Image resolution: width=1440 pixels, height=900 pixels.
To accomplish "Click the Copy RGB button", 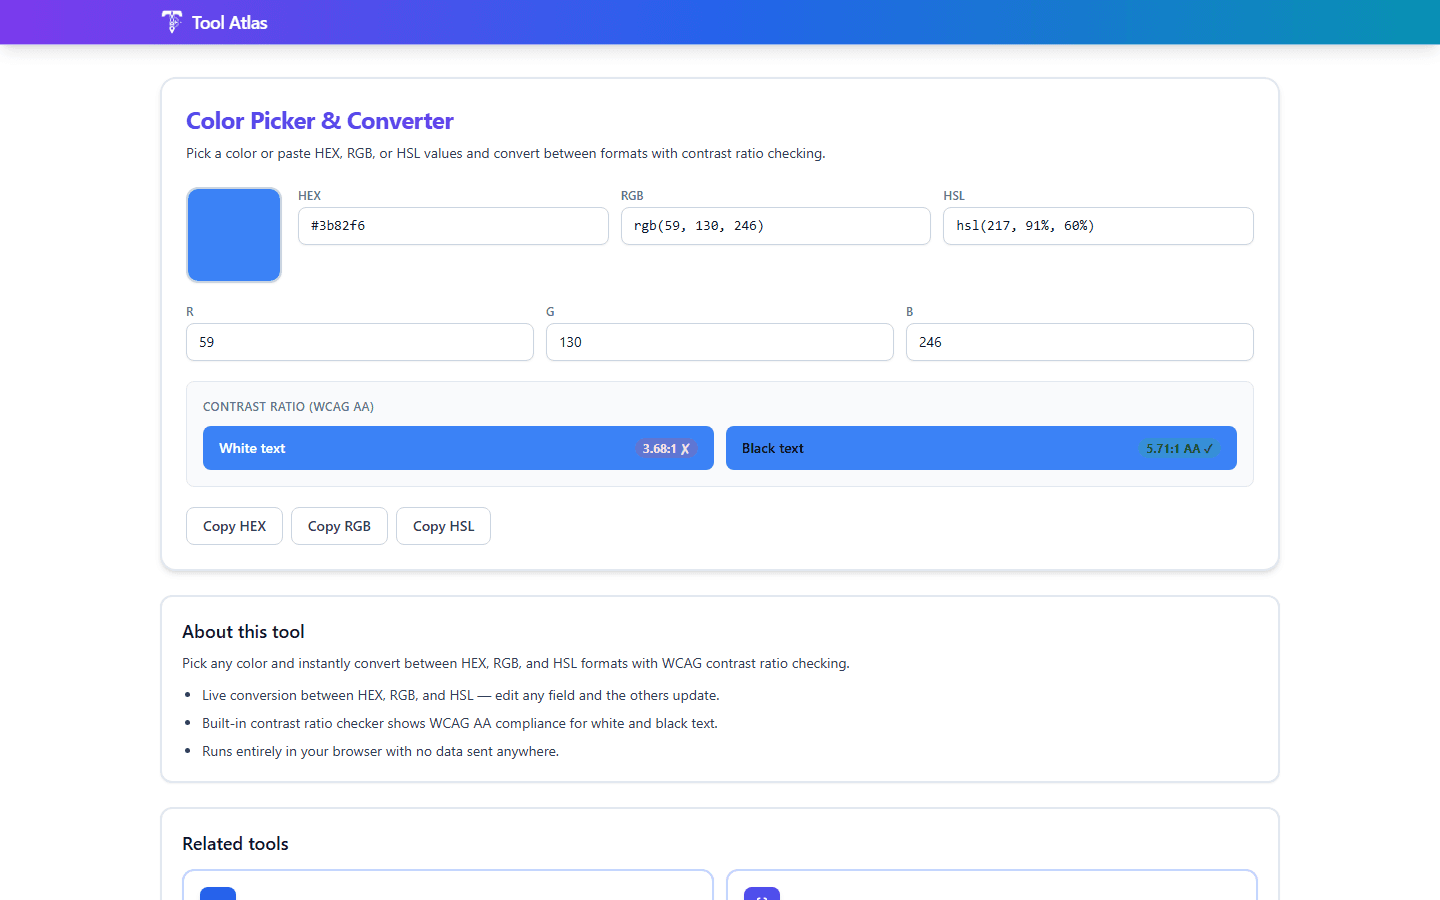I will coord(339,525).
